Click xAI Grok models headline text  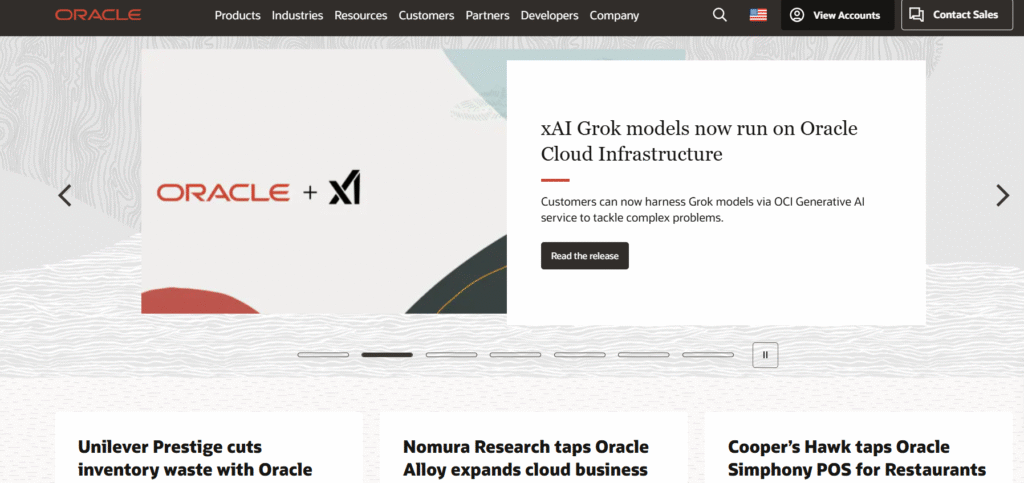(699, 141)
